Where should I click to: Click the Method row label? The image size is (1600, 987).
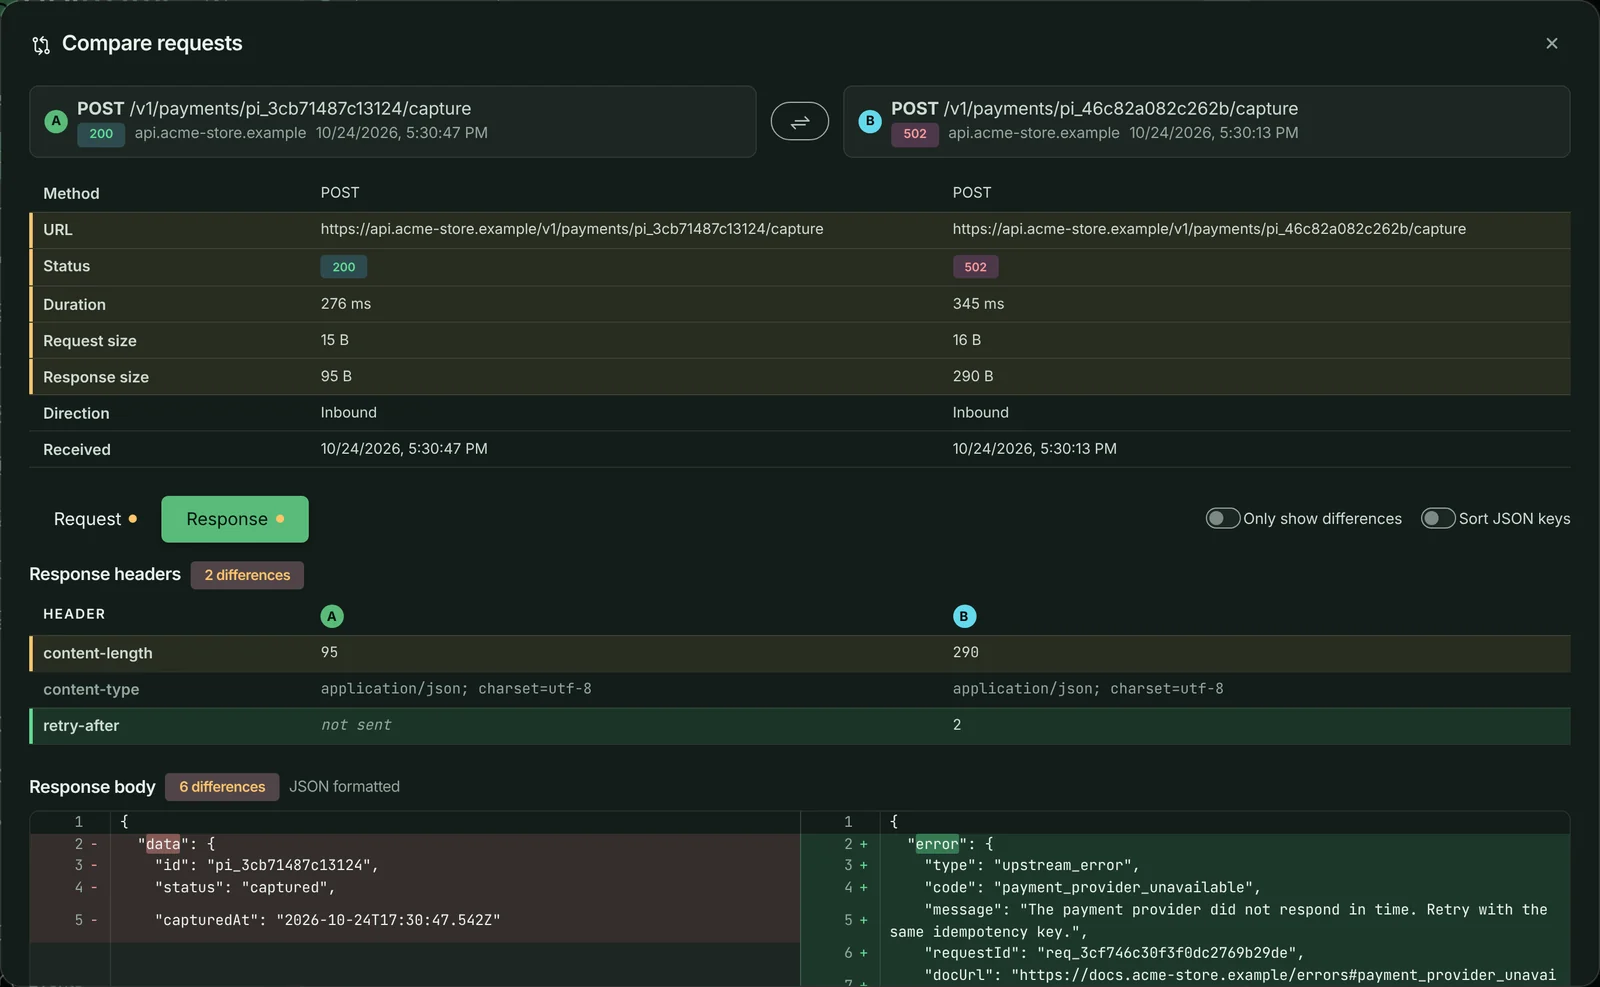pyautogui.click(x=71, y=193)
